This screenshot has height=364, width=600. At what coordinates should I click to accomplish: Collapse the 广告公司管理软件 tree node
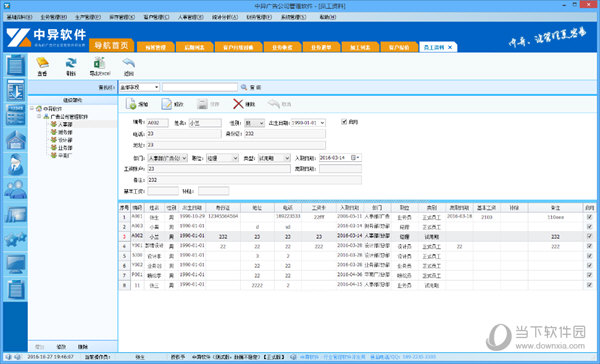[x=39, y=116]
